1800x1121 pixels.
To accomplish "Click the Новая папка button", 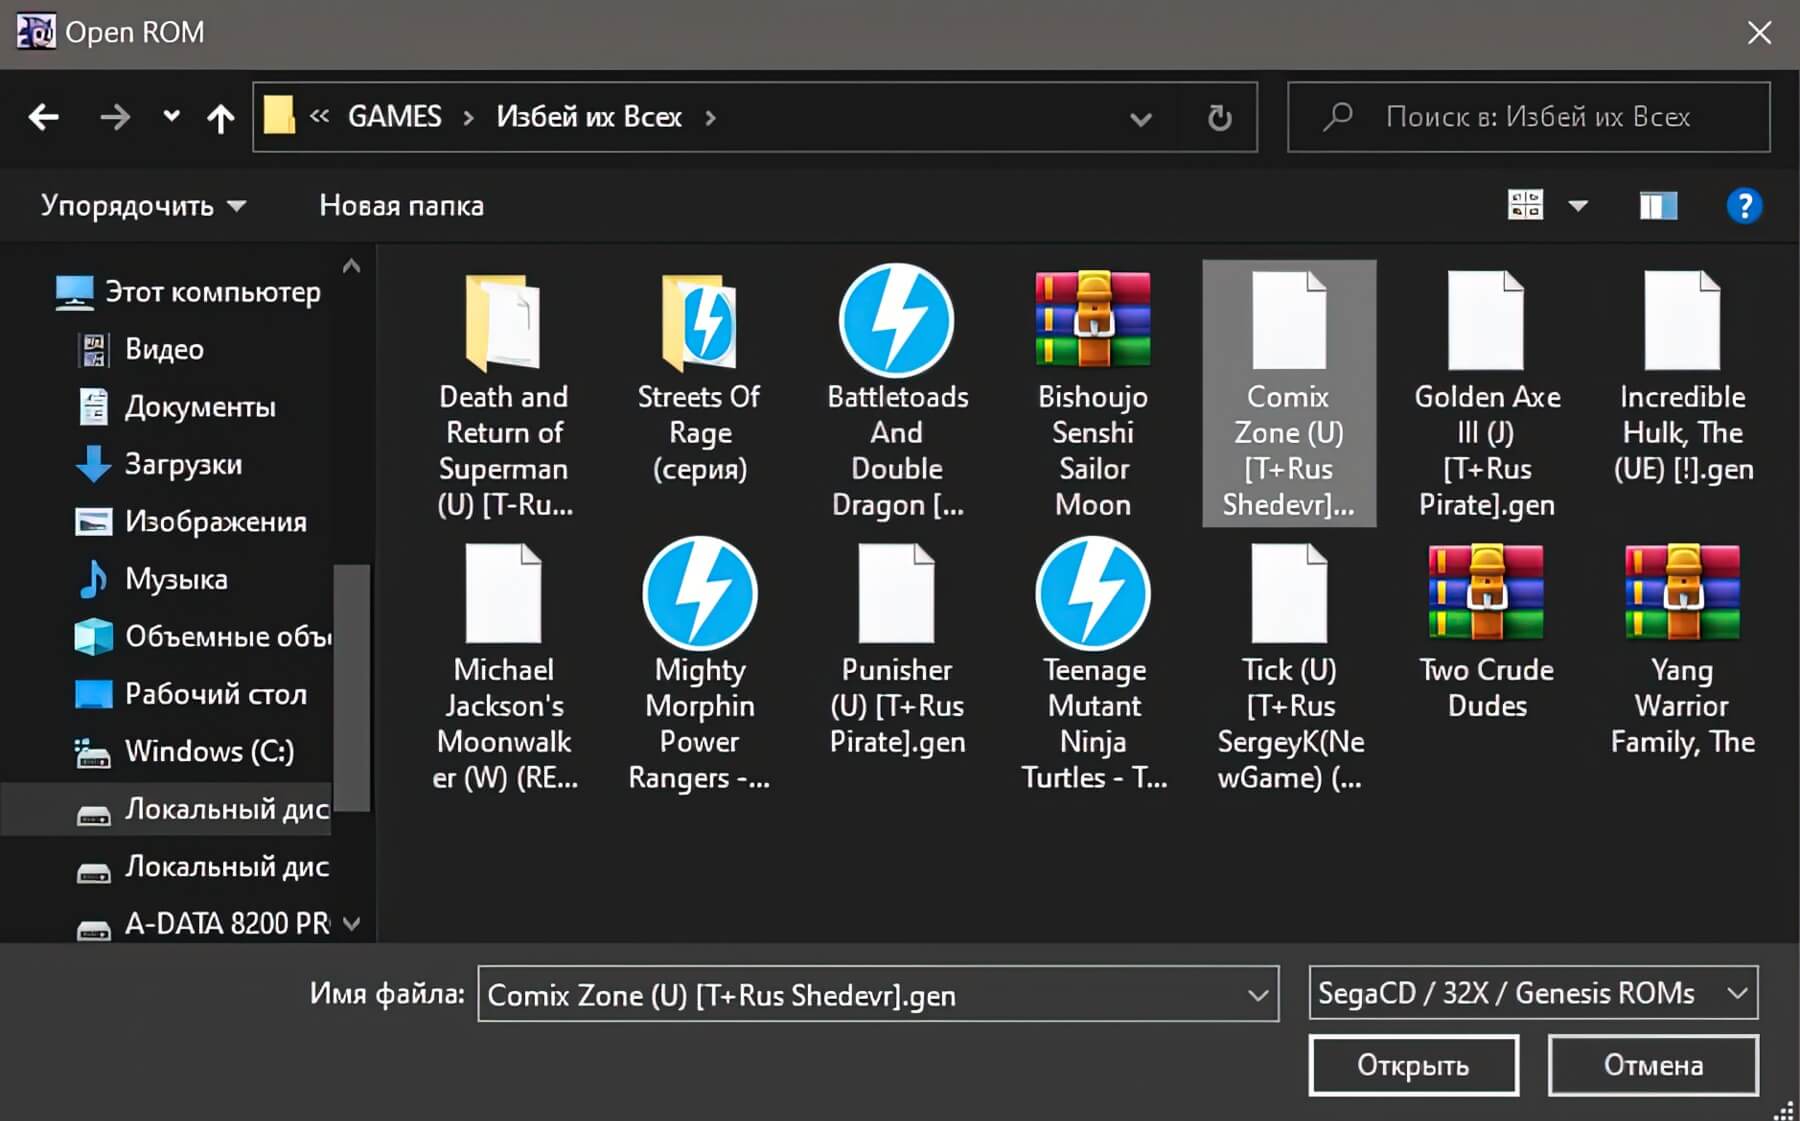I will coord(401,206).
